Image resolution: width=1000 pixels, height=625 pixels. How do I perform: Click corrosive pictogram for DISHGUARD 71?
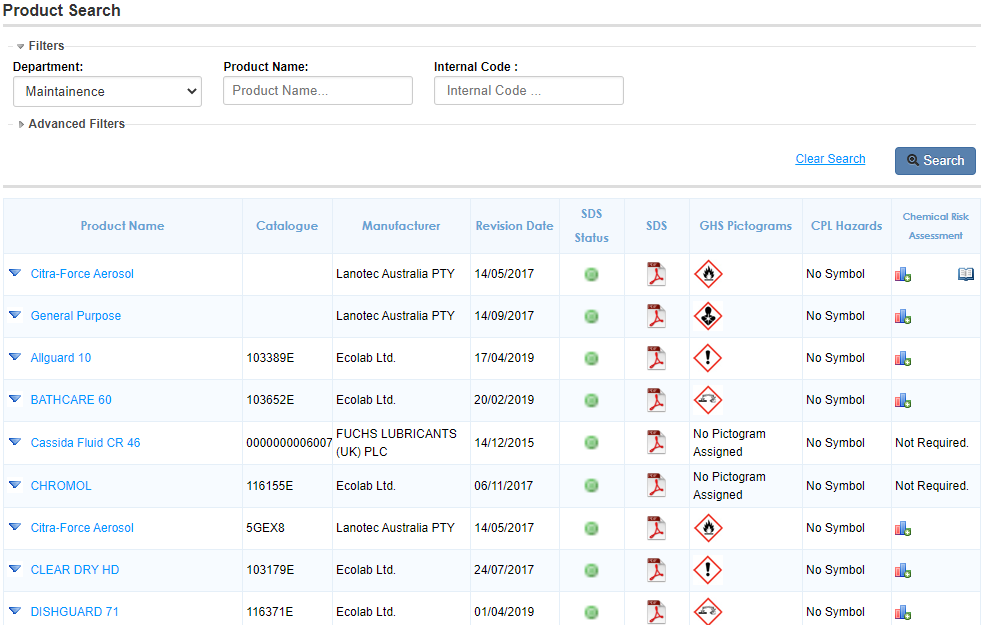(x=708, y=611)
